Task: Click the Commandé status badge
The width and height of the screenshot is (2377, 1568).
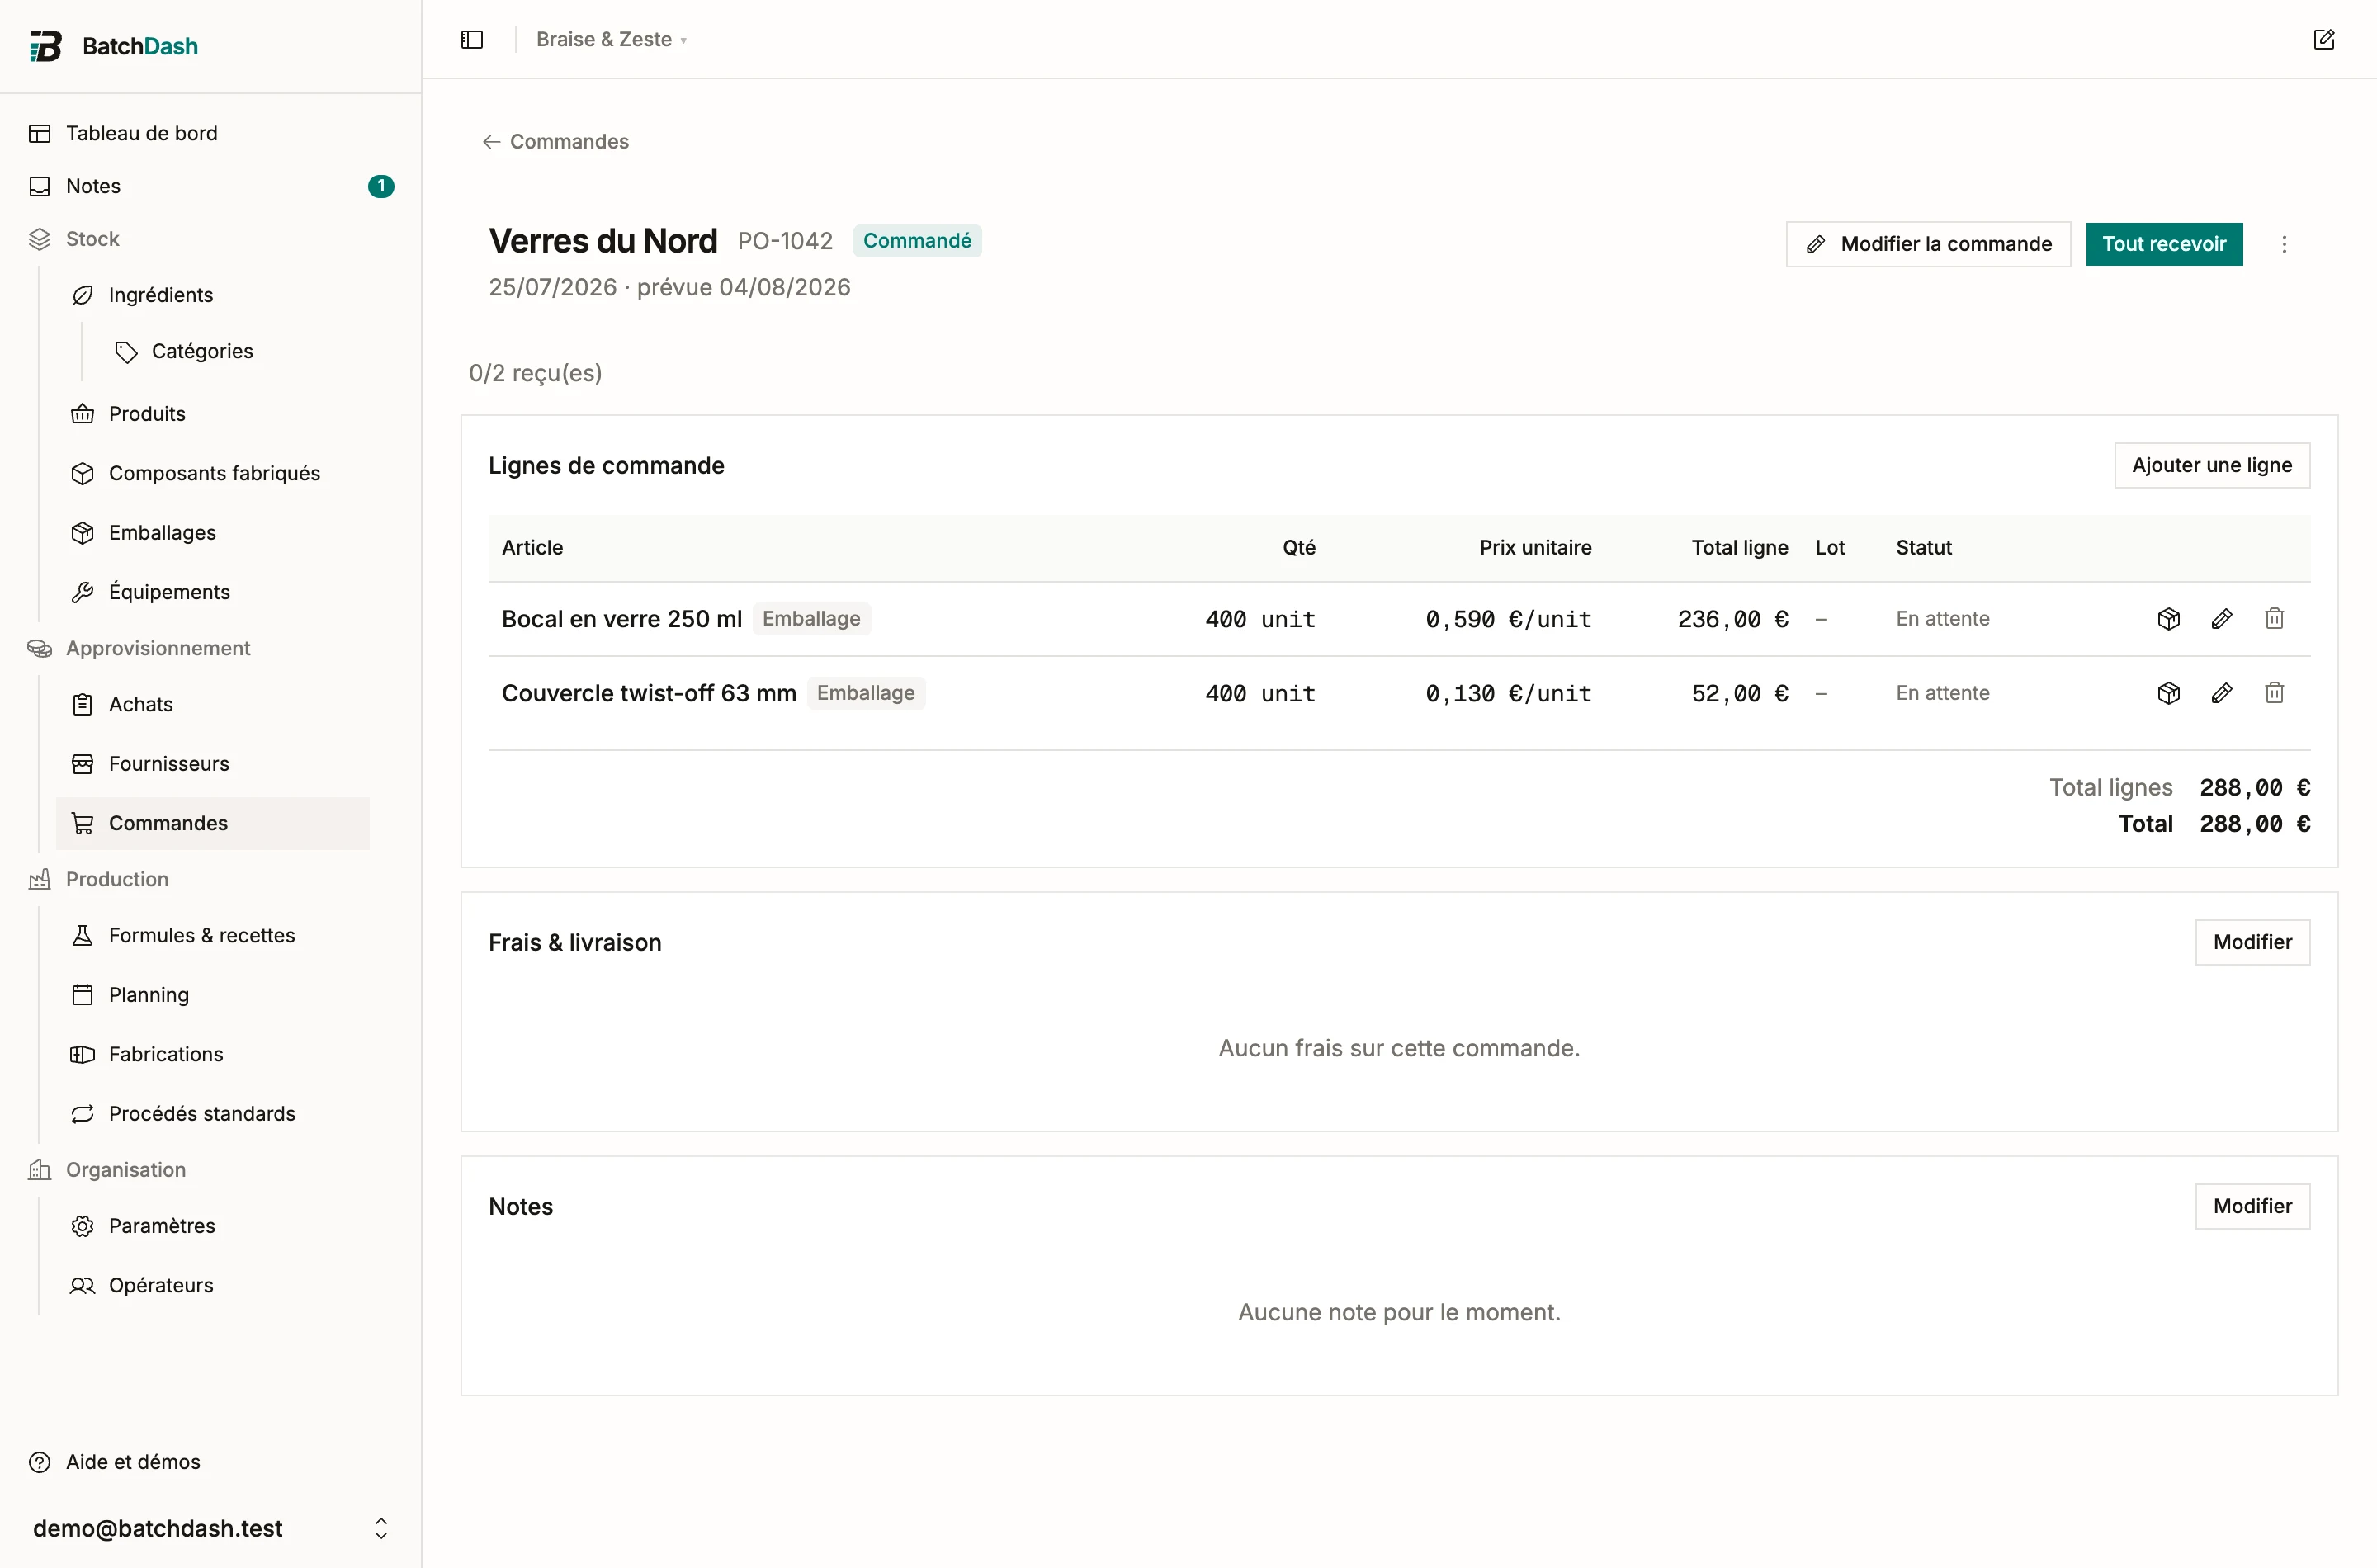Action: tap(917, 241)
